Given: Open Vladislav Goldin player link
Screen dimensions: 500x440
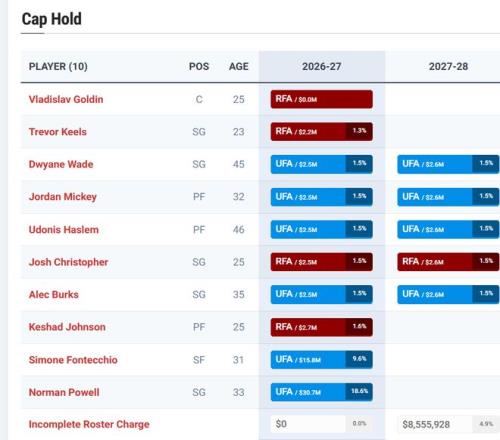Looking at the screenshot, I should [66, 99].
